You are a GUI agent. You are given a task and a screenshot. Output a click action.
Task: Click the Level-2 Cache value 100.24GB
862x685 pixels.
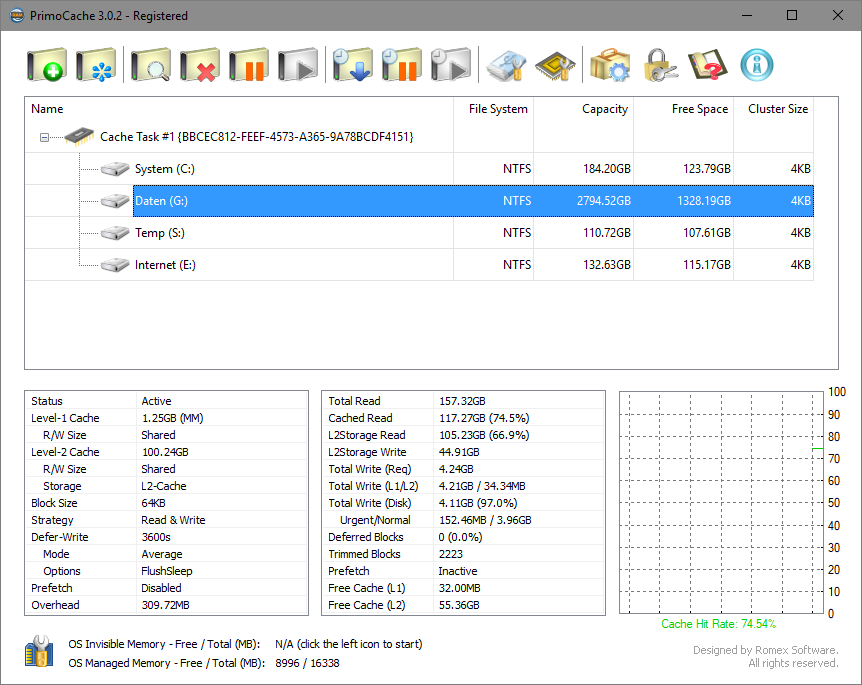pos(165,452)
